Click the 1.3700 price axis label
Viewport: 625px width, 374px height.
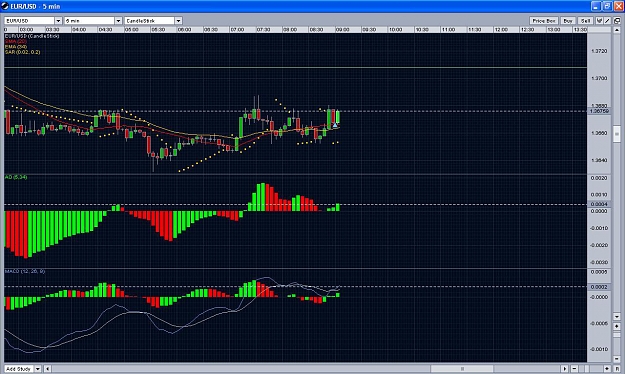tap(599, 78)
